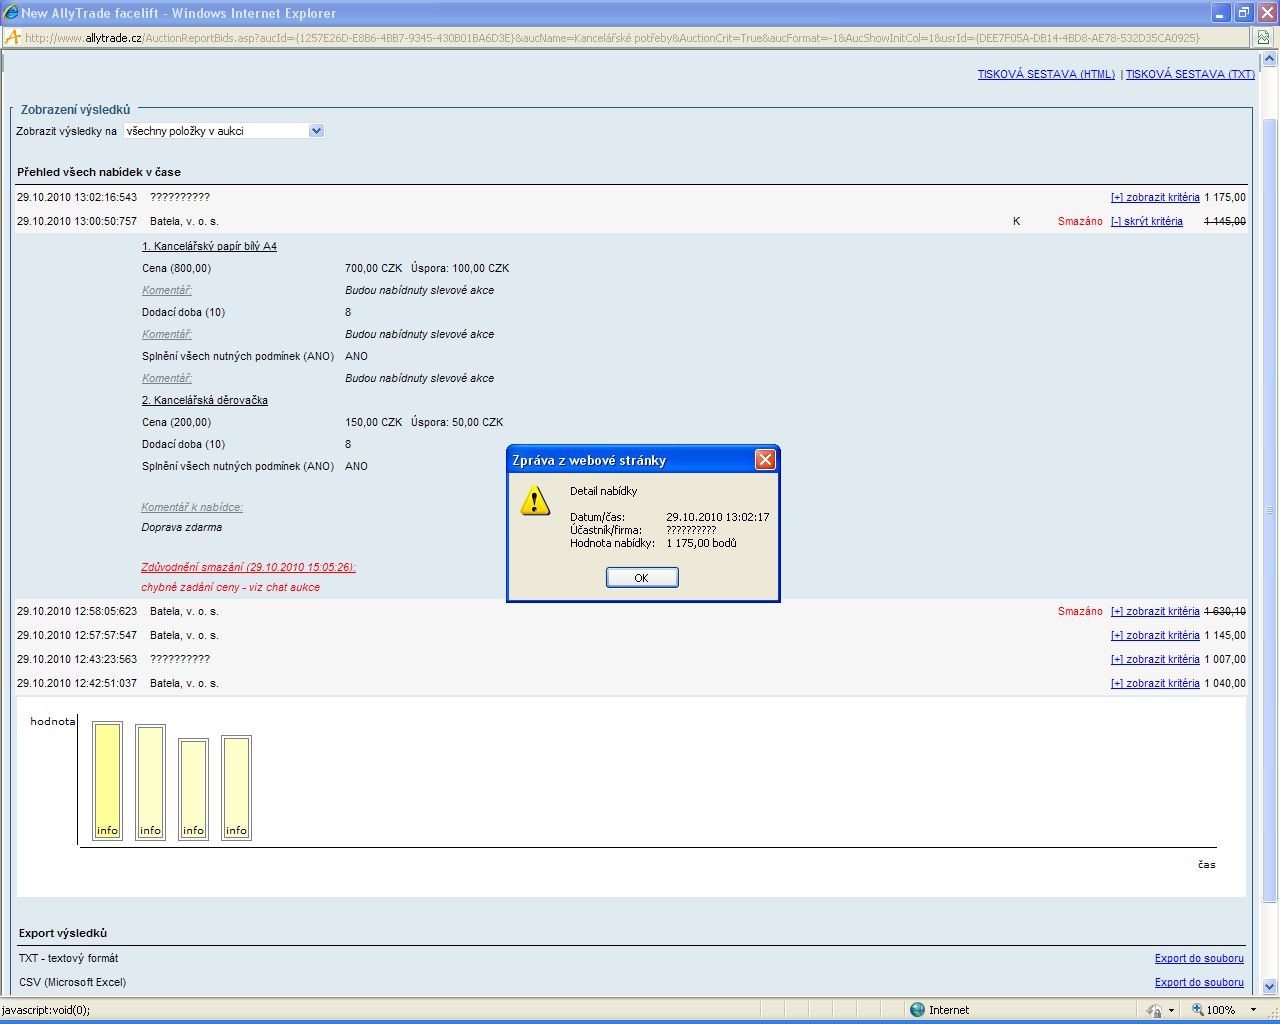Restore the Internet Explorer window
Viewport: 1280px width, 1024px height.
click(1244, 13)
